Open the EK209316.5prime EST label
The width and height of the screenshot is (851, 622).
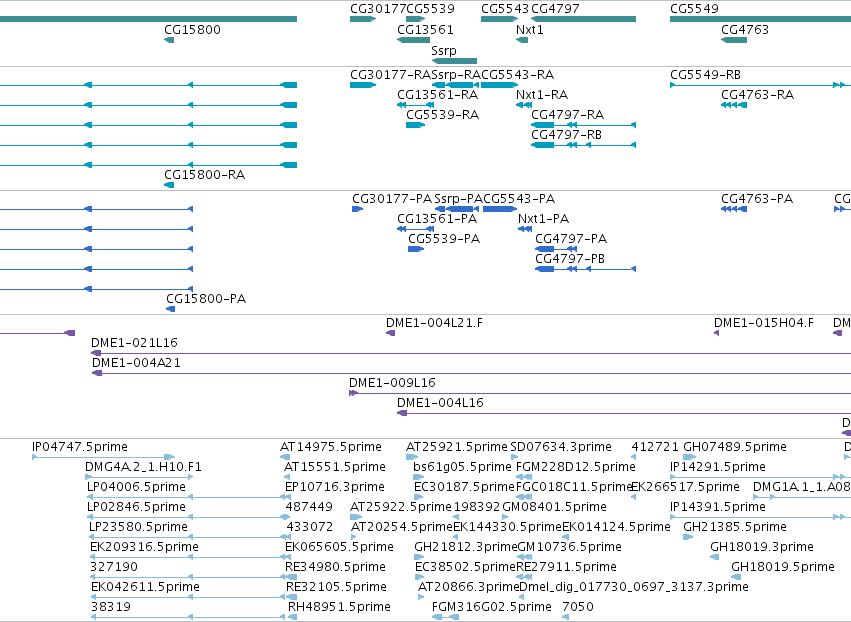144,548
